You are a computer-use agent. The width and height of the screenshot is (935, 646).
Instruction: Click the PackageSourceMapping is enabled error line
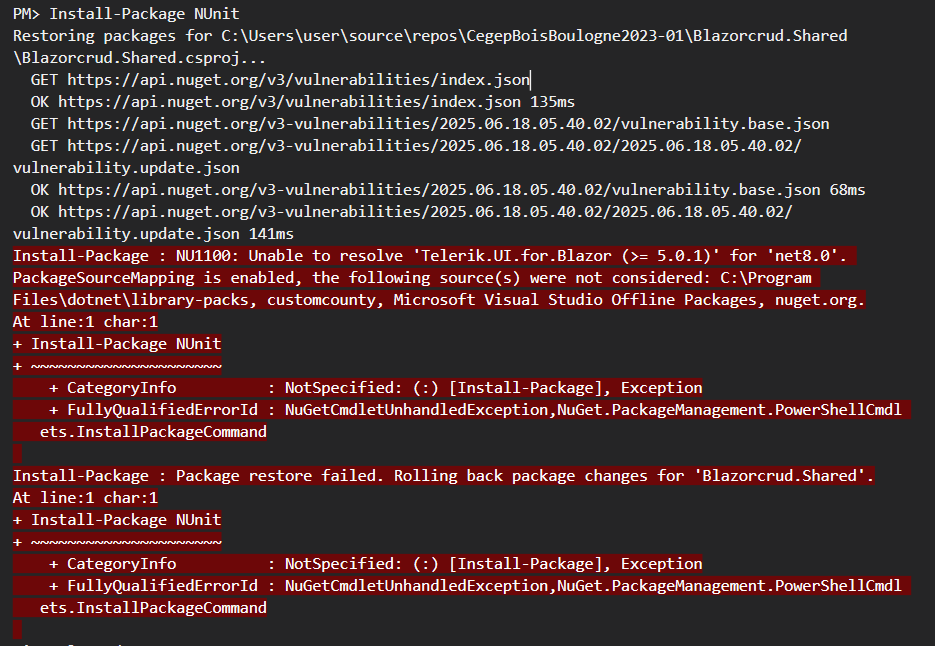coord(412,278)
